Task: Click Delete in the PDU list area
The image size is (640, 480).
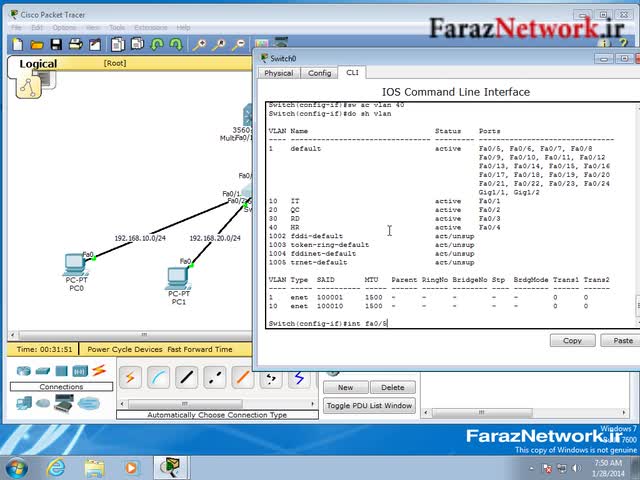Action: click(x=393, y=387)
